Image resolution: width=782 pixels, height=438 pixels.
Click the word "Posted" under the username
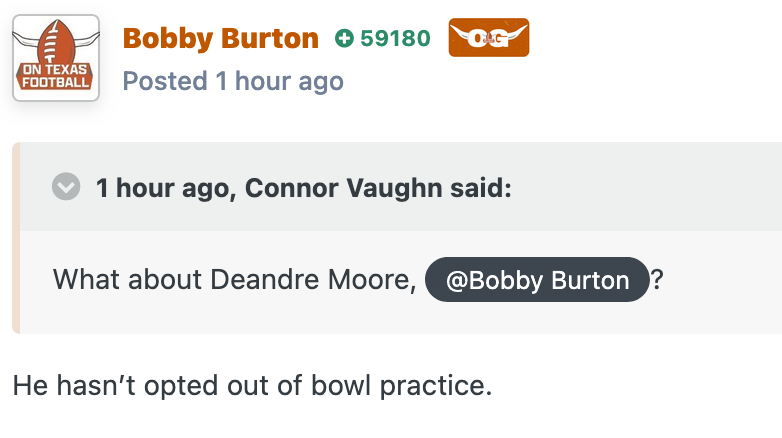pyautogui.click(x=165, y=81)
